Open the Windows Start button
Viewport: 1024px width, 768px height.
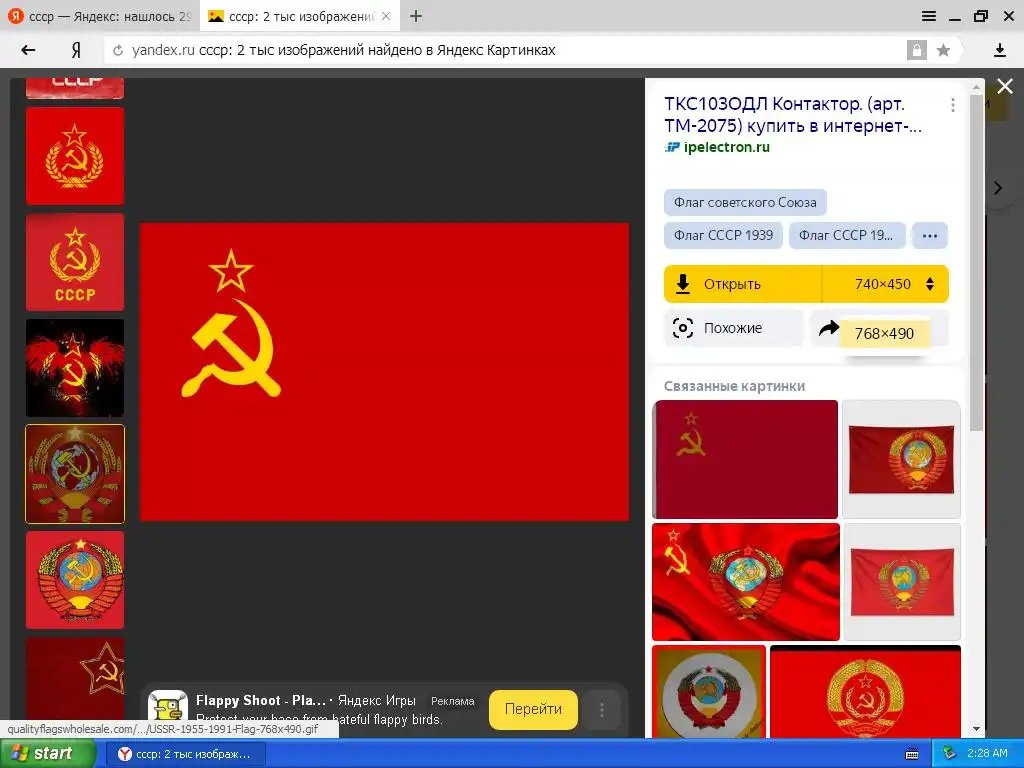(48, 753)
